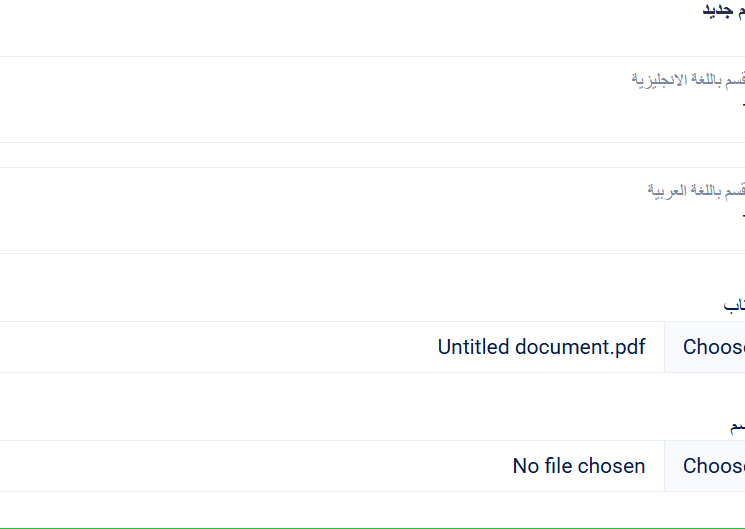This screenshot has width=745, height=529.
Task: Browse for a file in the 'No file chosen' input
Action: coord(712,466)
